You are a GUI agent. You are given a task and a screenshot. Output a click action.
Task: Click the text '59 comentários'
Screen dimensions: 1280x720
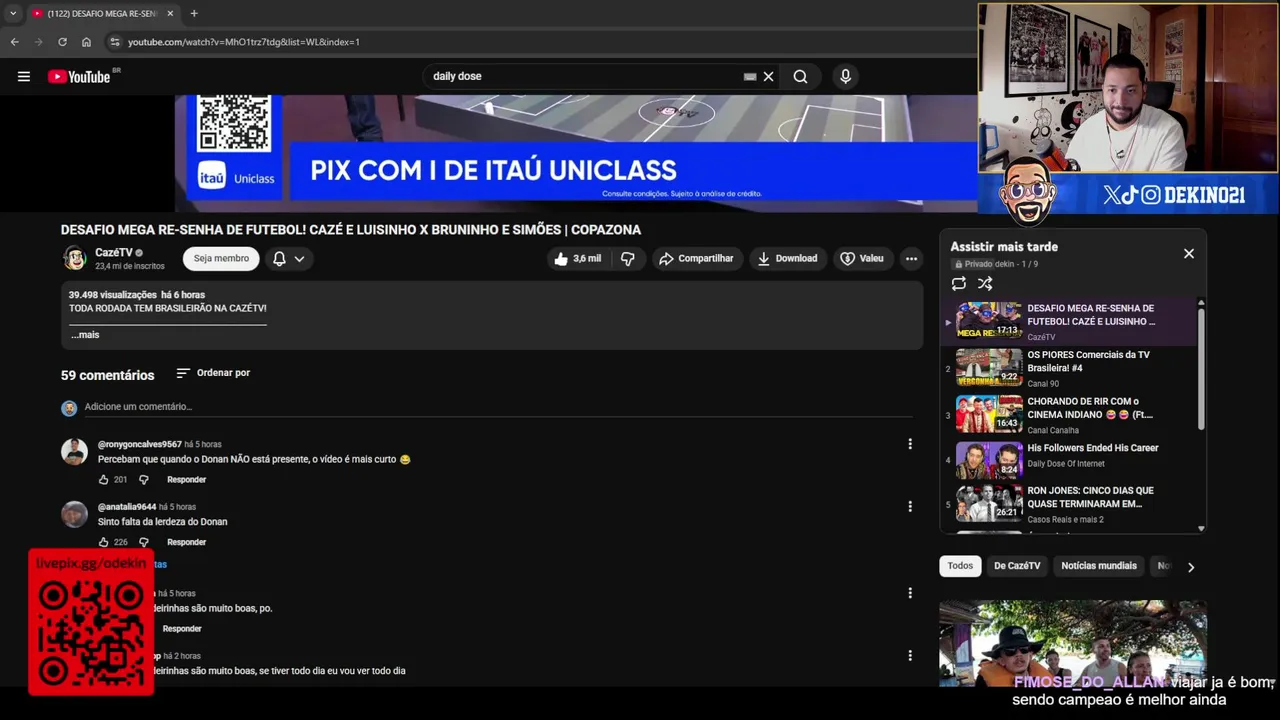click(x=107, y=375)
